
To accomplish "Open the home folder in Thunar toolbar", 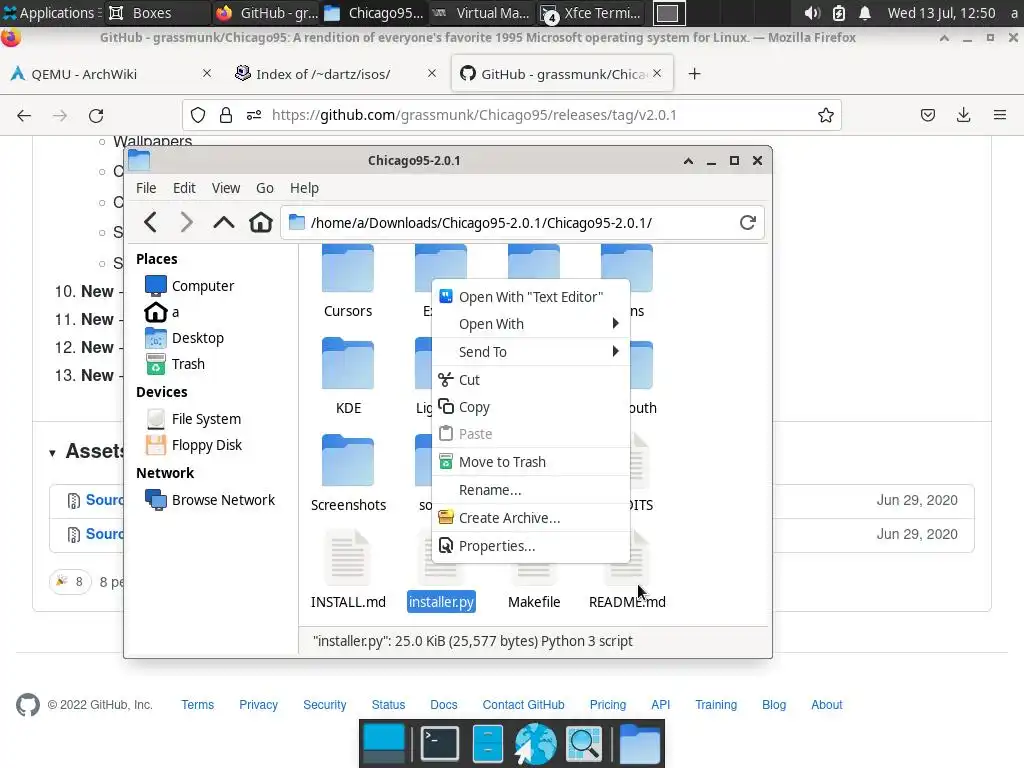I will click(261, 223).
